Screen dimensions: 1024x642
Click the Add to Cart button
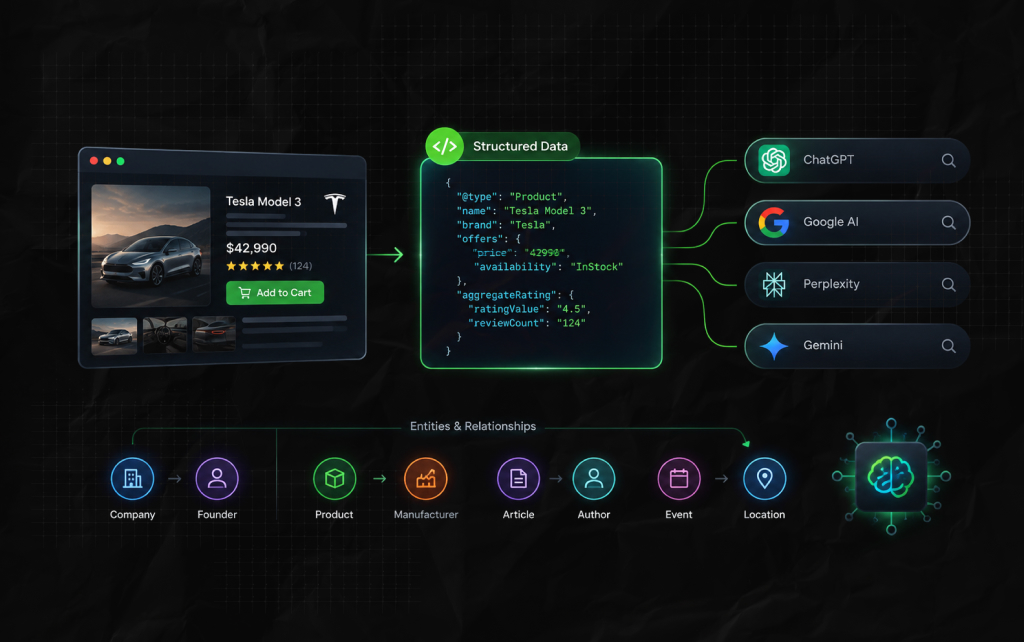coord(275,293)
